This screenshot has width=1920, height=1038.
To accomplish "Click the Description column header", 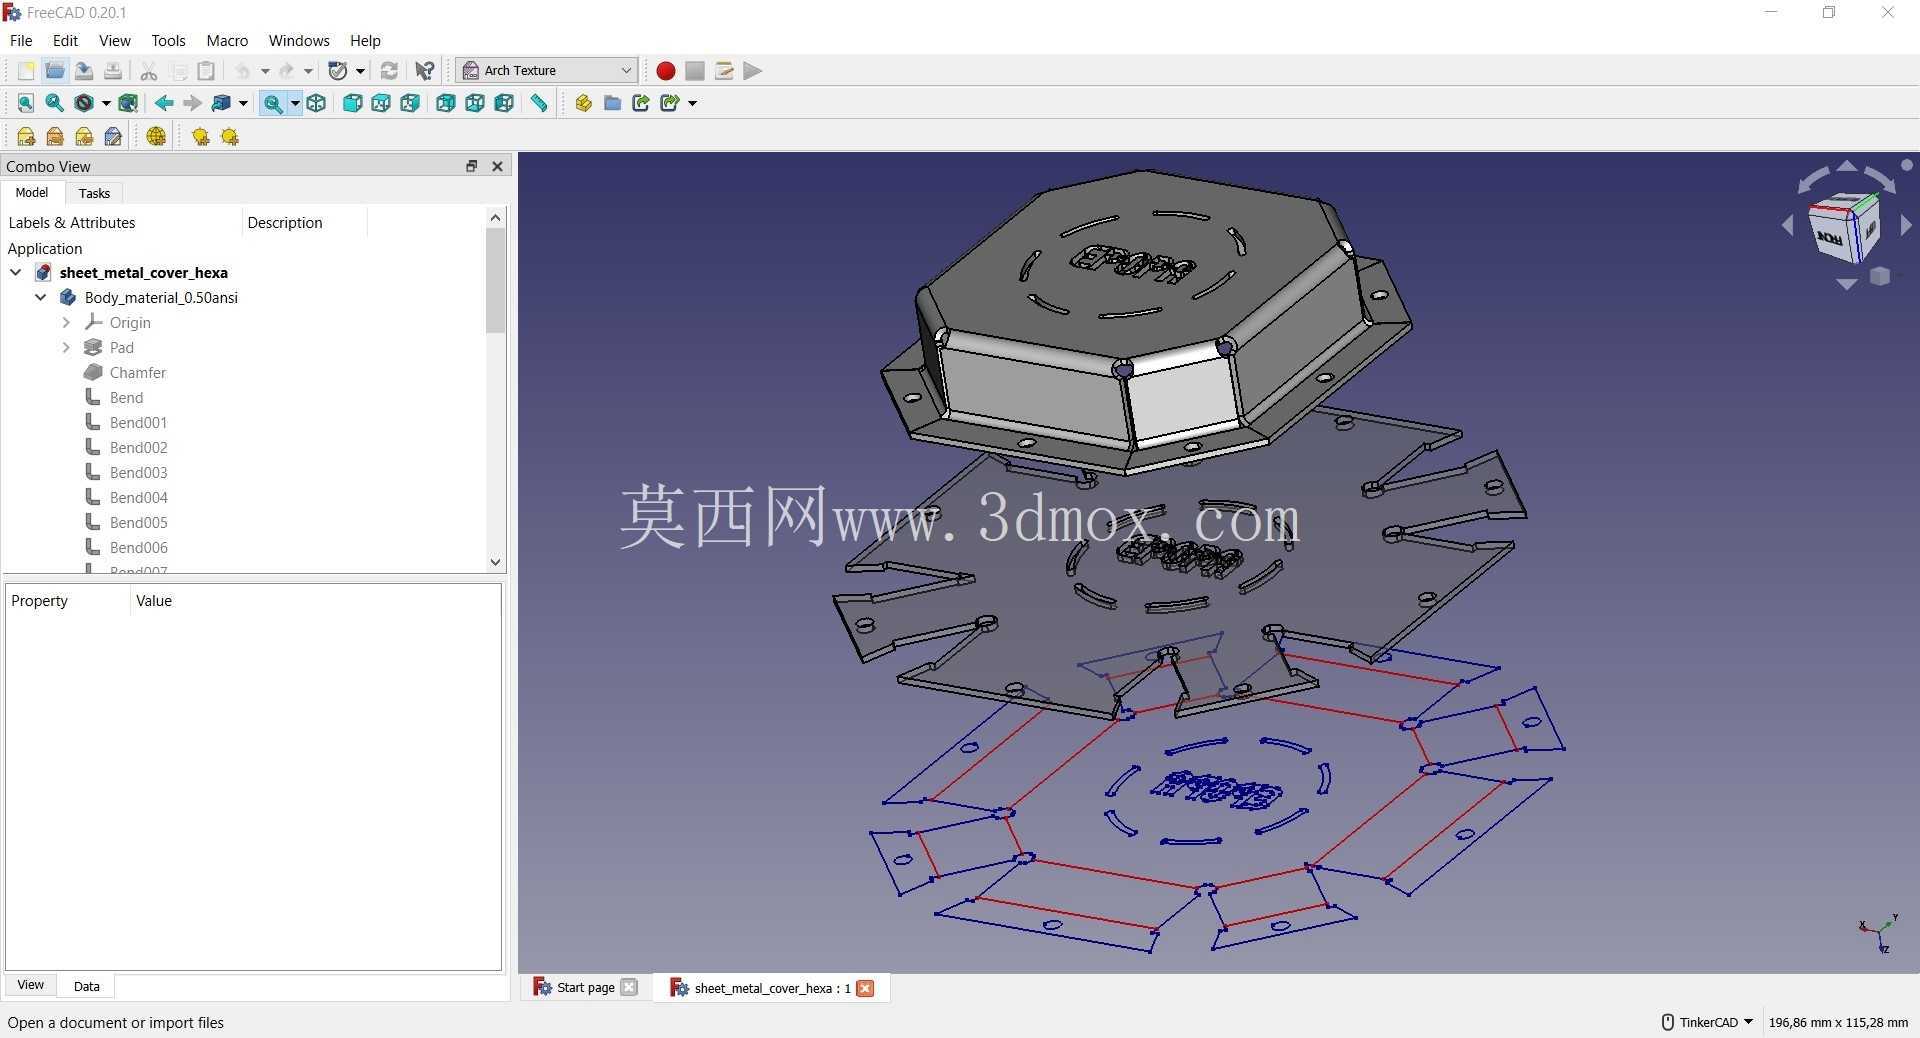I will coord(285,222).
